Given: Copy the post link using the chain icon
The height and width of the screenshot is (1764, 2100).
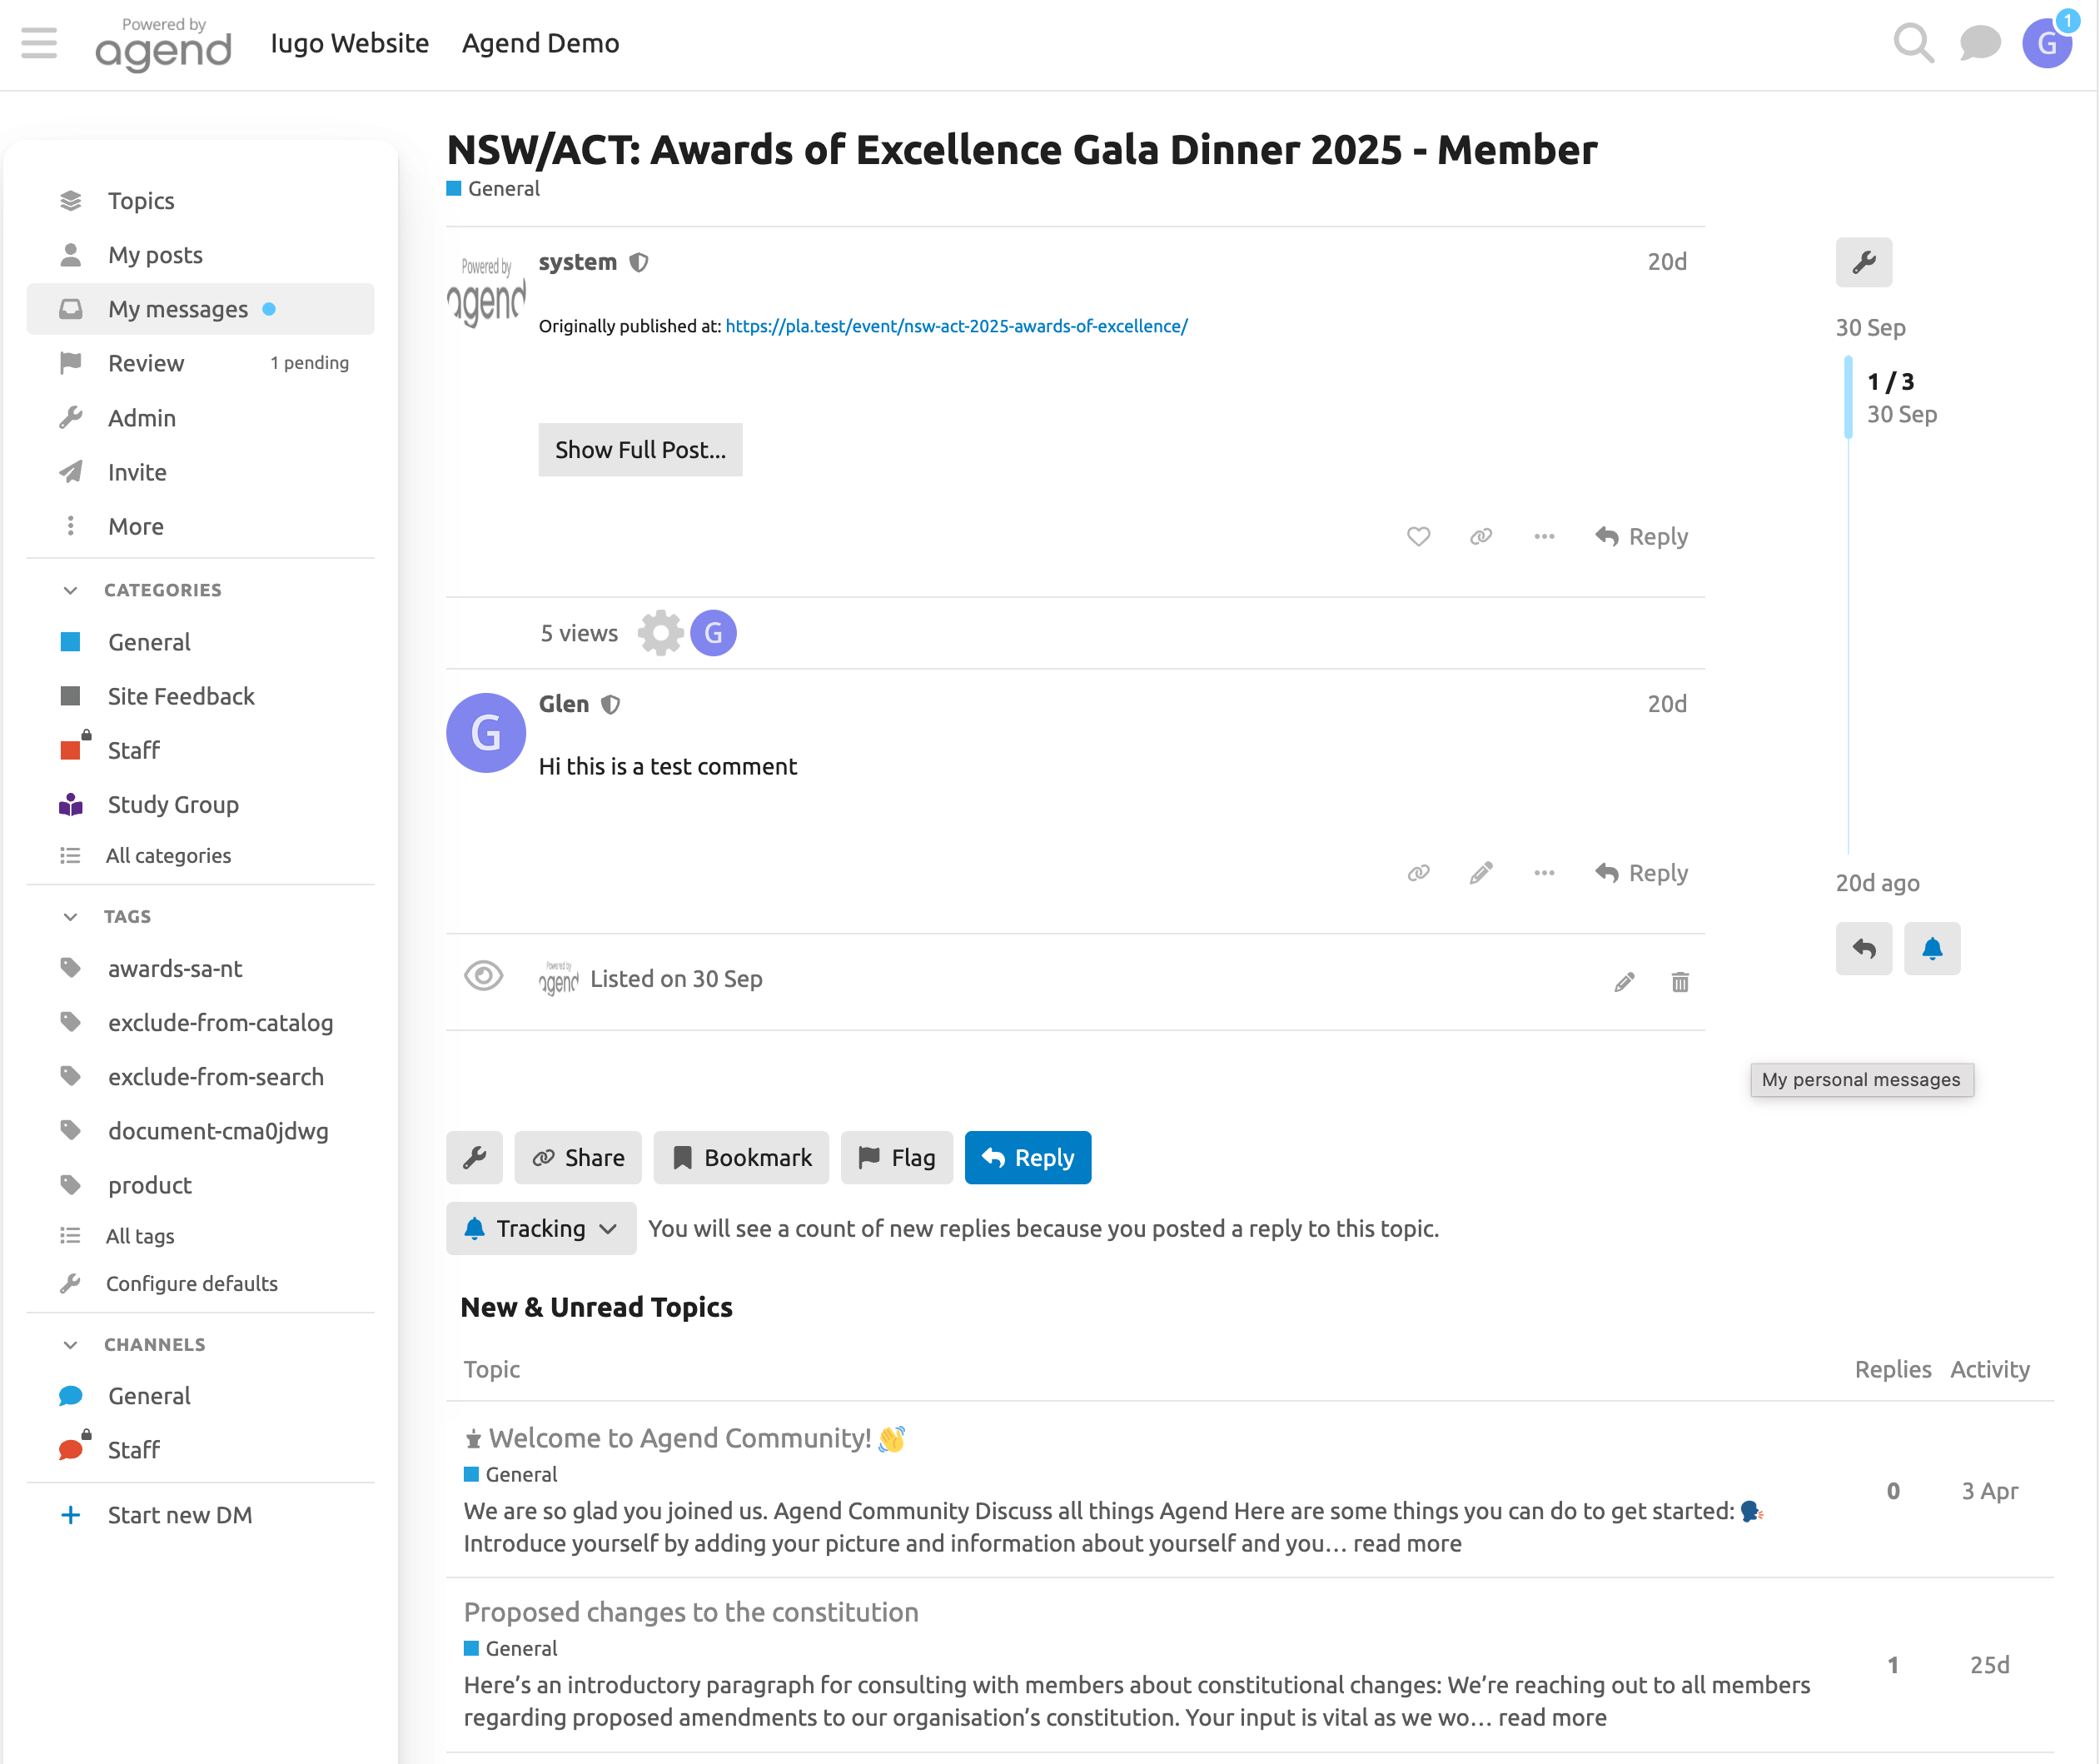Looking at the screenshot, I should (1481, 536).
